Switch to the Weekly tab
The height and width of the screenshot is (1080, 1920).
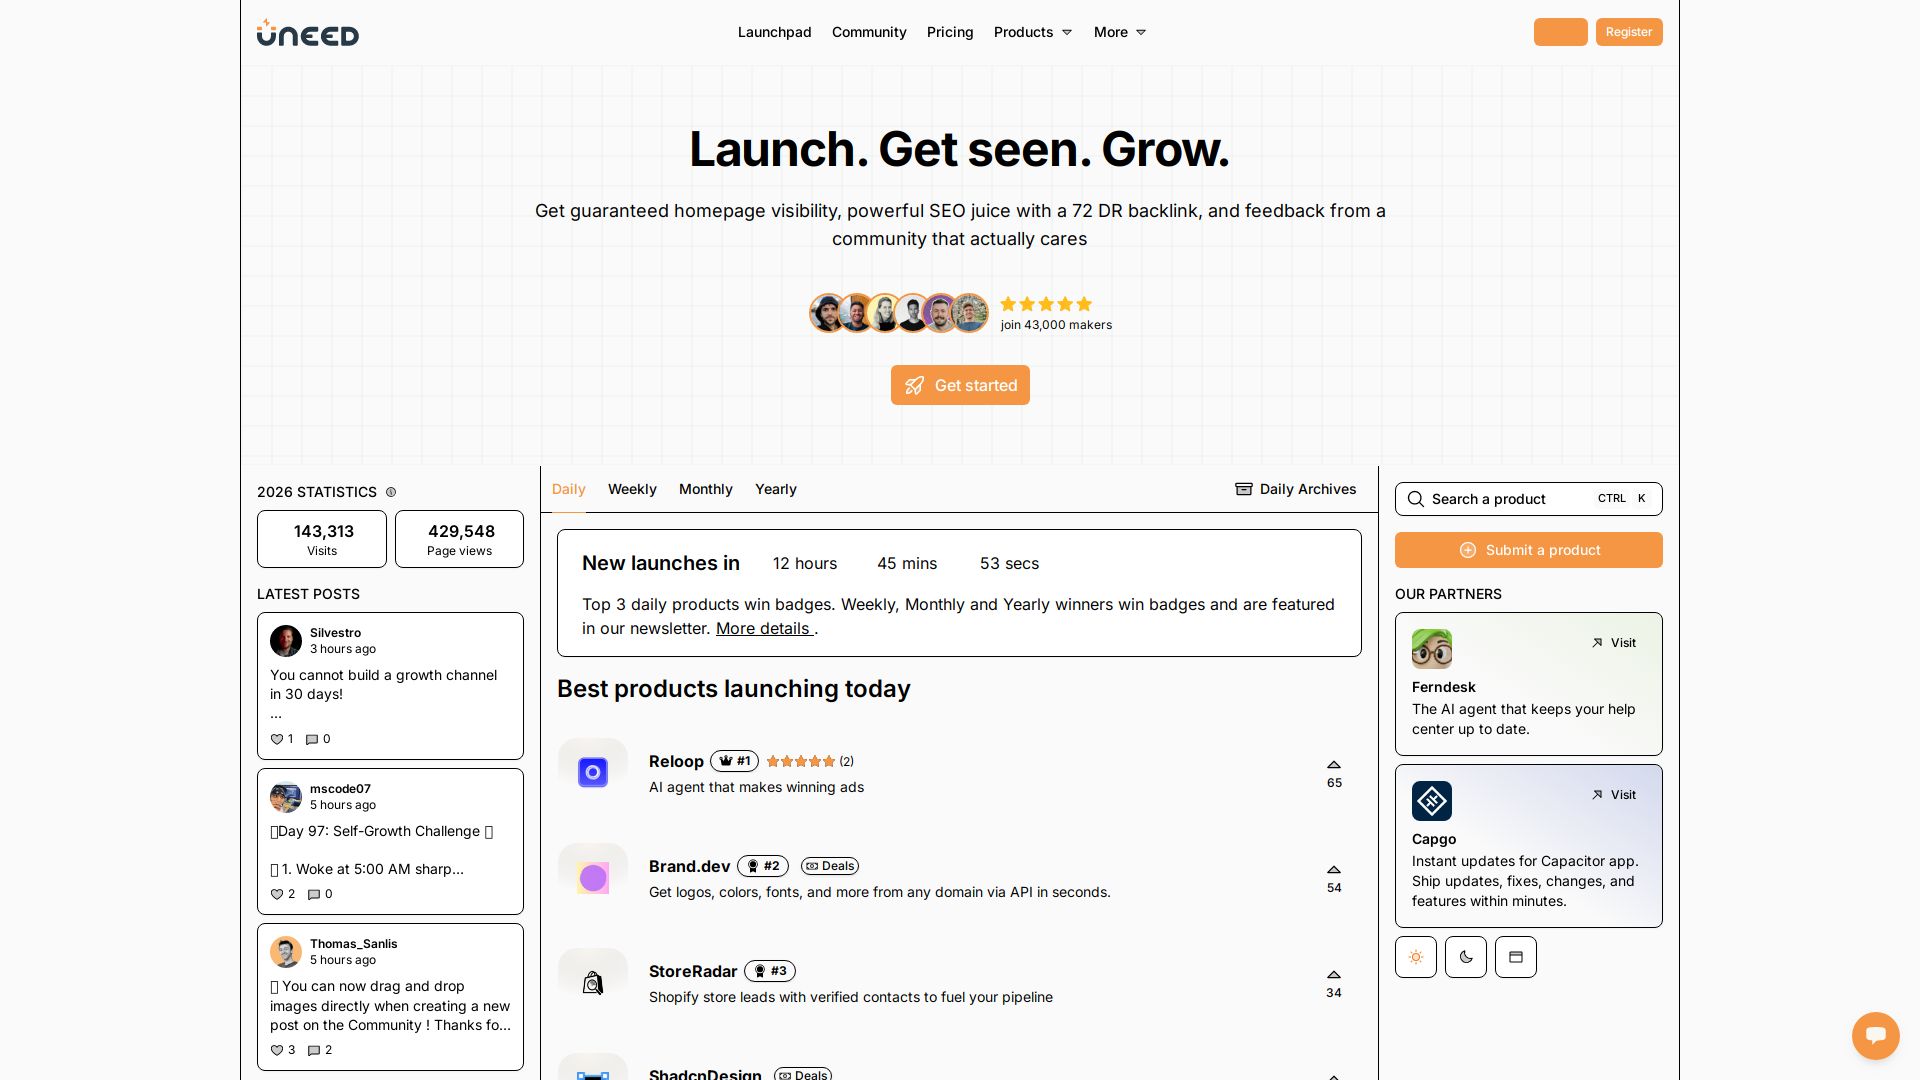click(632, 489)
